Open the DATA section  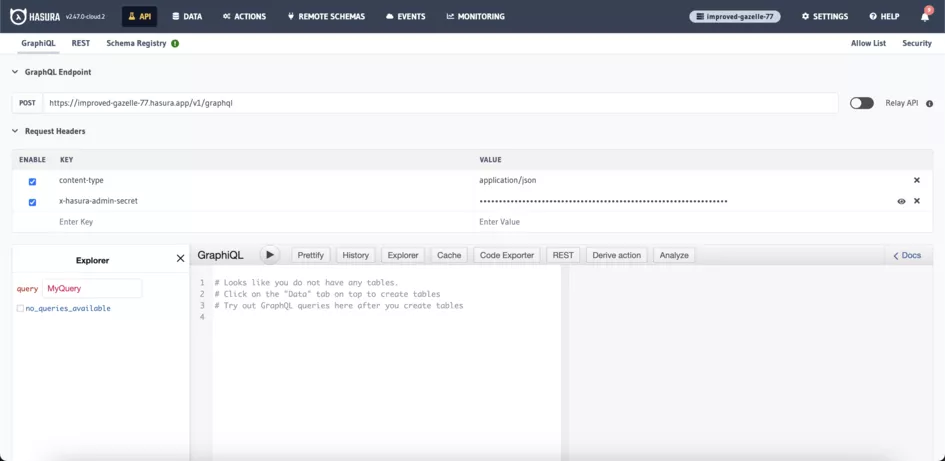[187, 16]
